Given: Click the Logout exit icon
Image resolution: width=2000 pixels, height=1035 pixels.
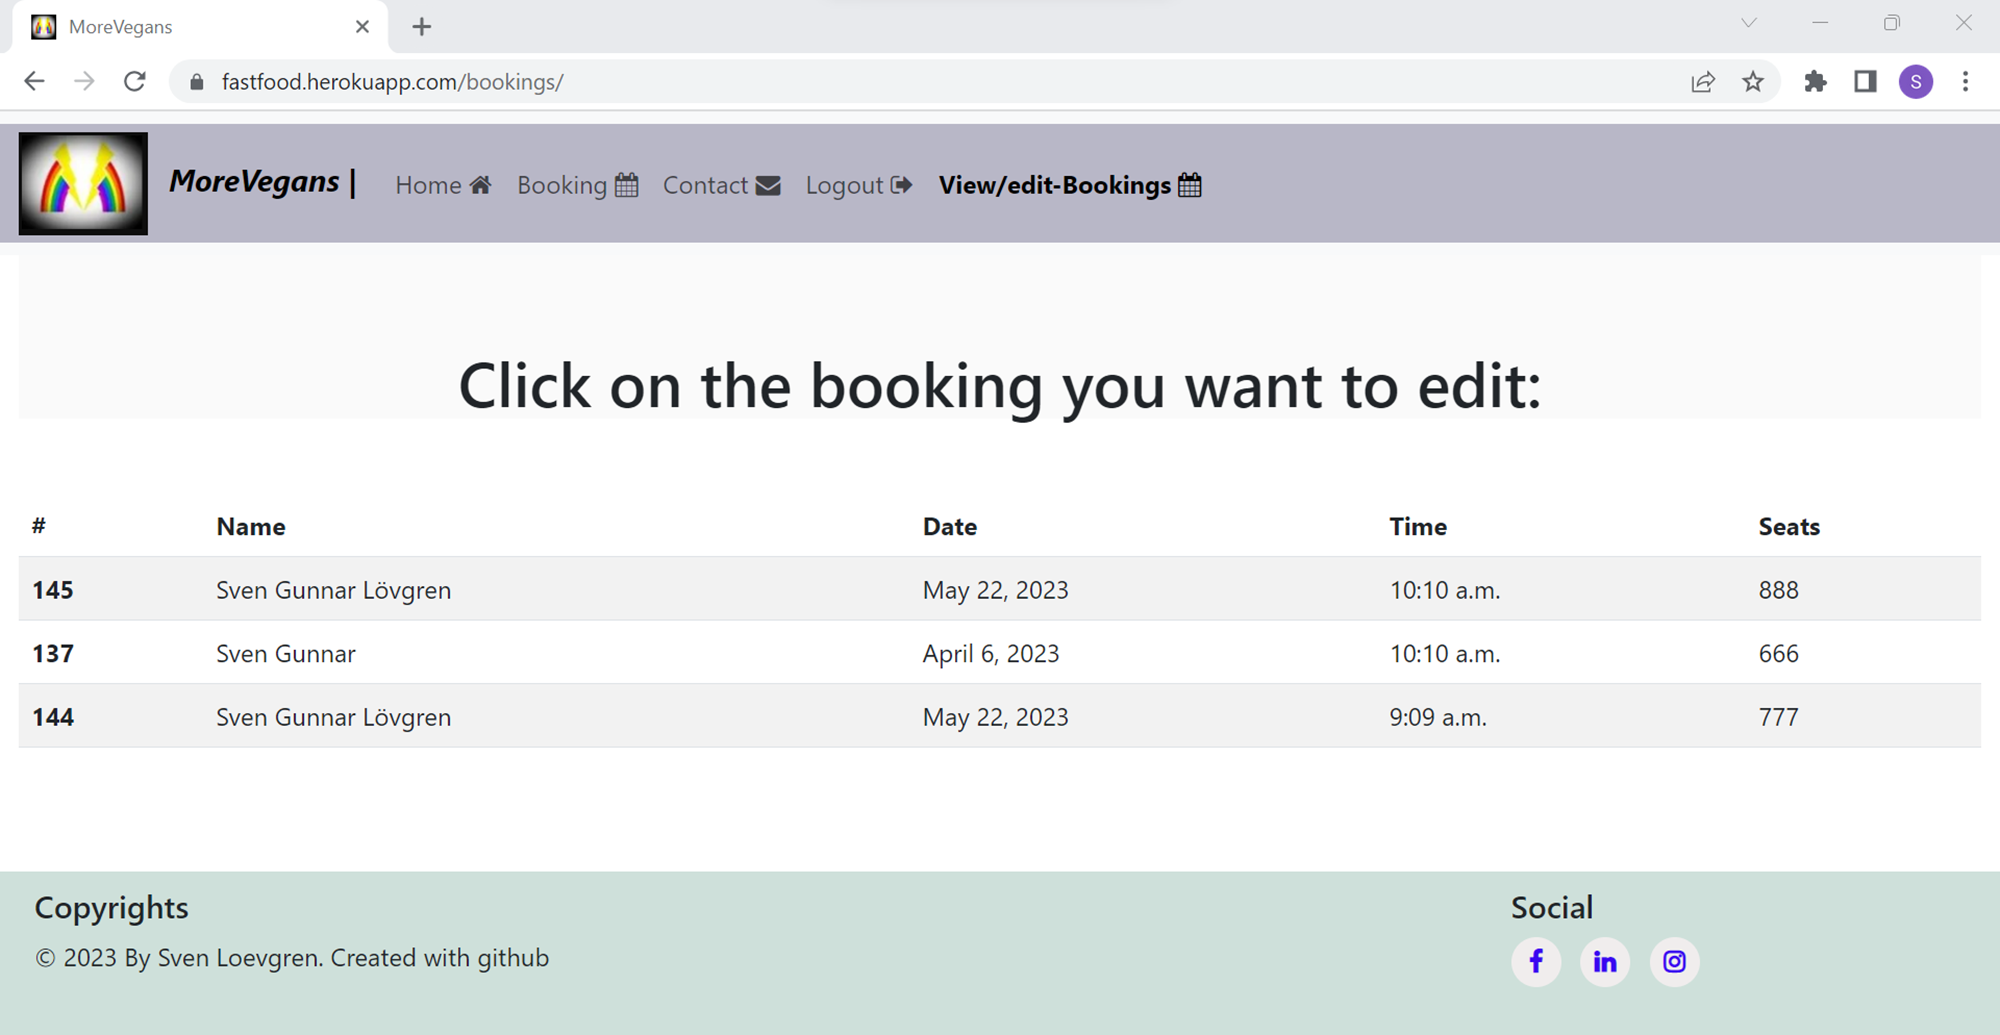Looking at the screenshot, I should pyautogui.click(x=901, y=184).
